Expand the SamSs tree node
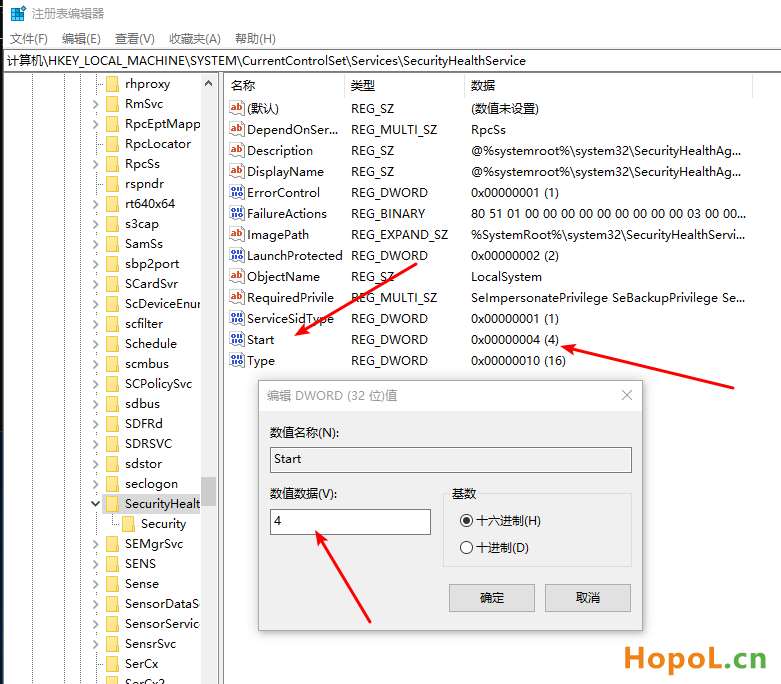 pos(96,244)
